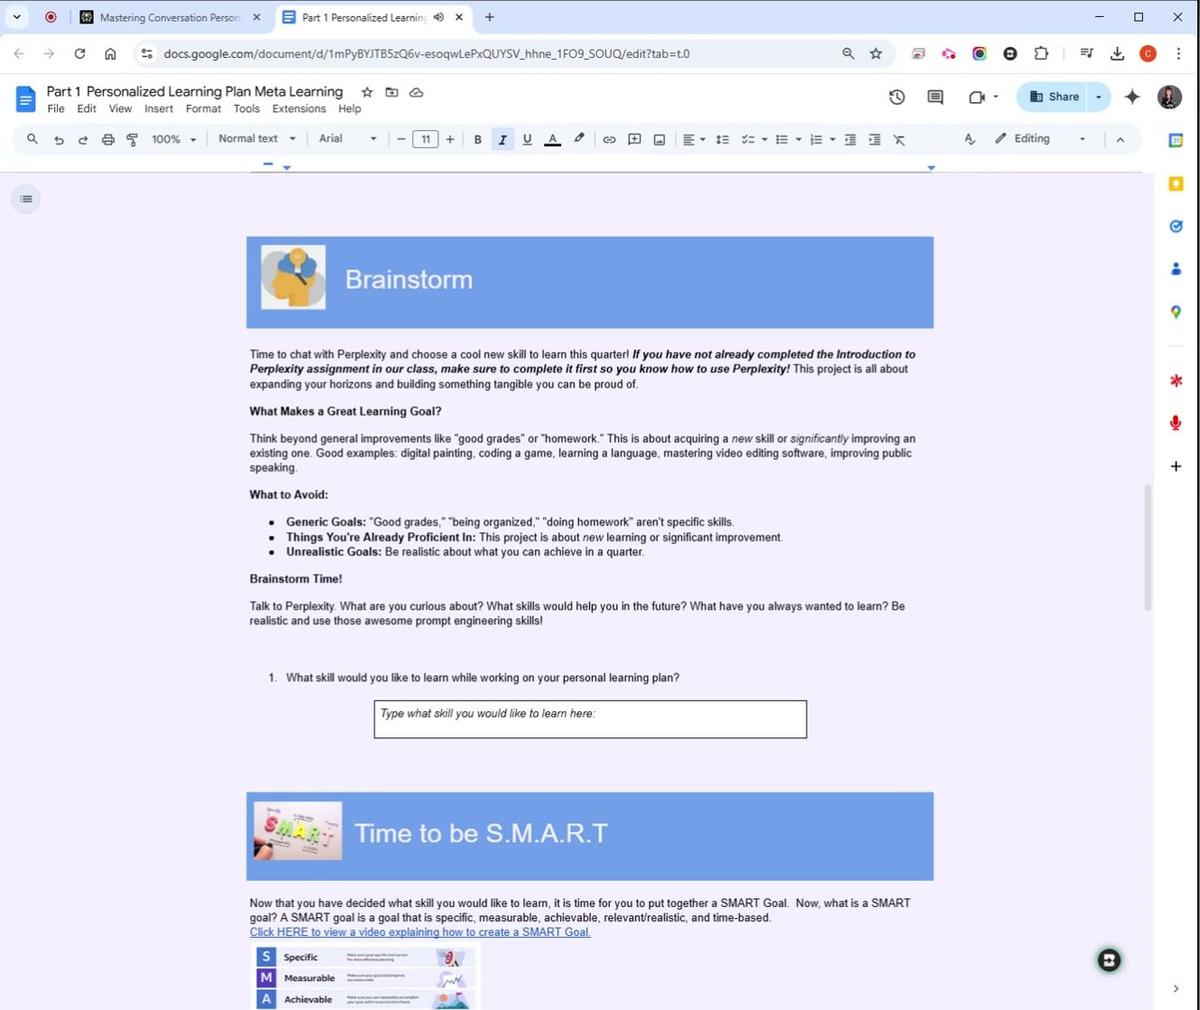Click the Clear formatting icon

pos(899,140)
